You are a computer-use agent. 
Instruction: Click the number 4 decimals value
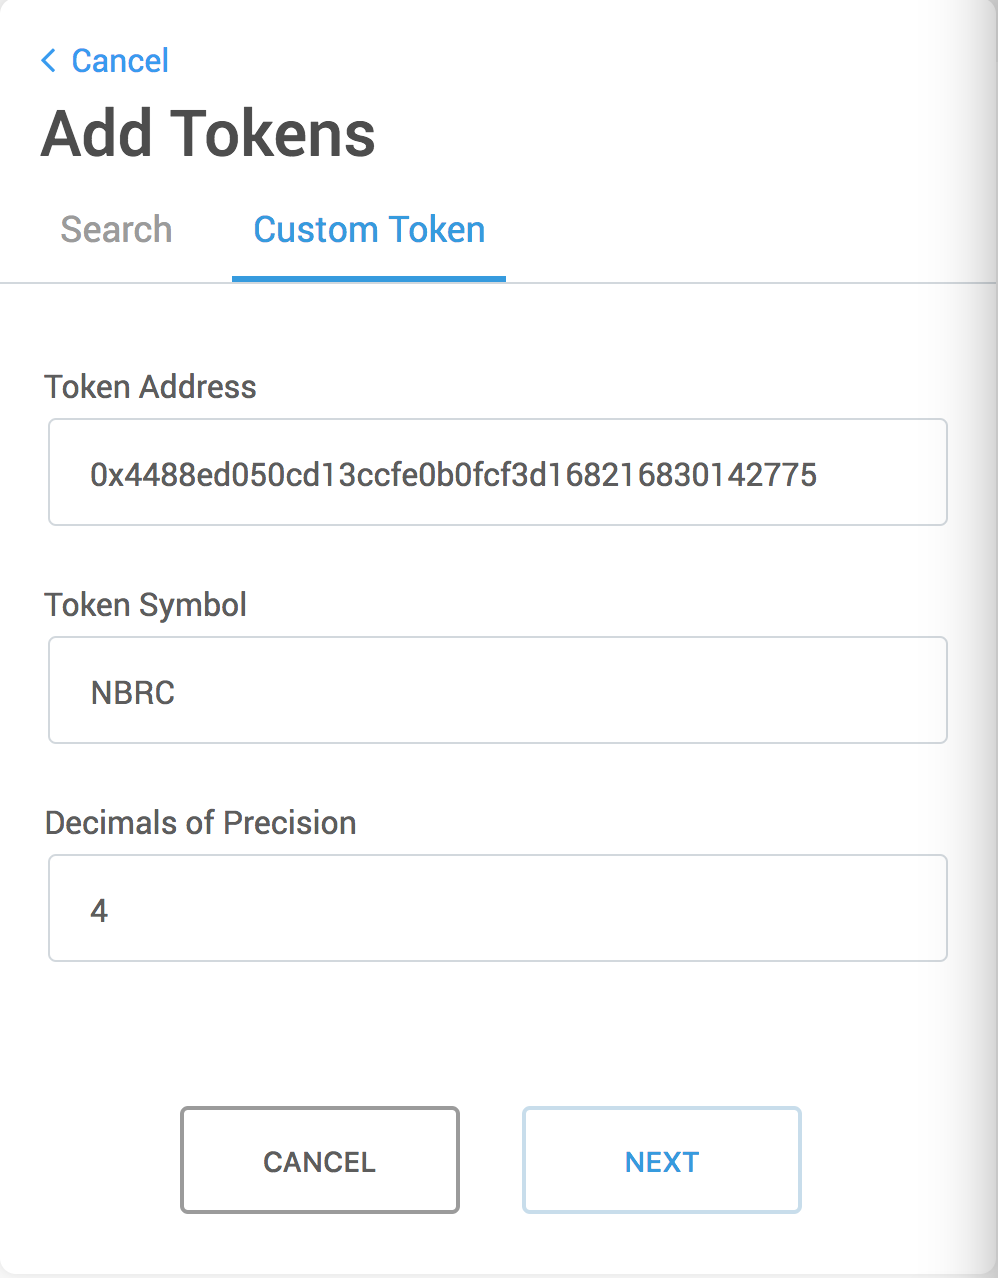click(x=99, y=910)
